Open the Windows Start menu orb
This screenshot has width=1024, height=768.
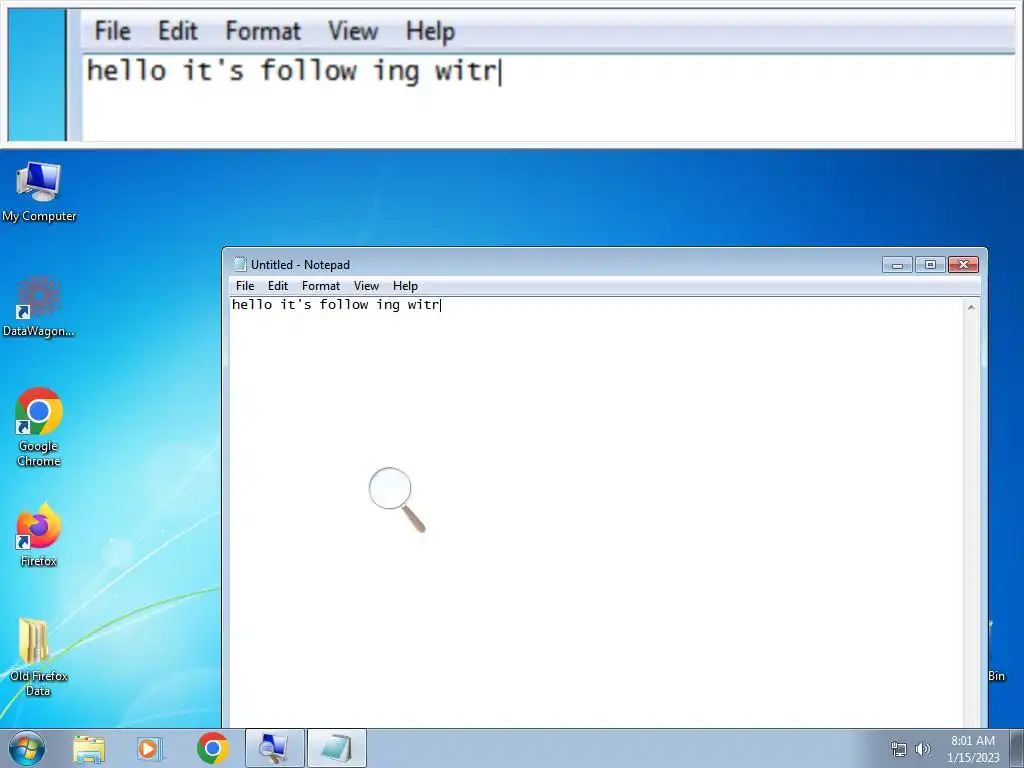pos(26,748)
